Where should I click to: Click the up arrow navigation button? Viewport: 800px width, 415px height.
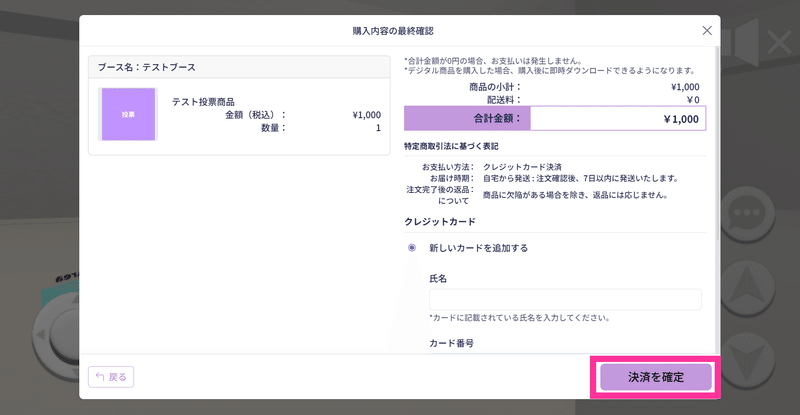747,288
